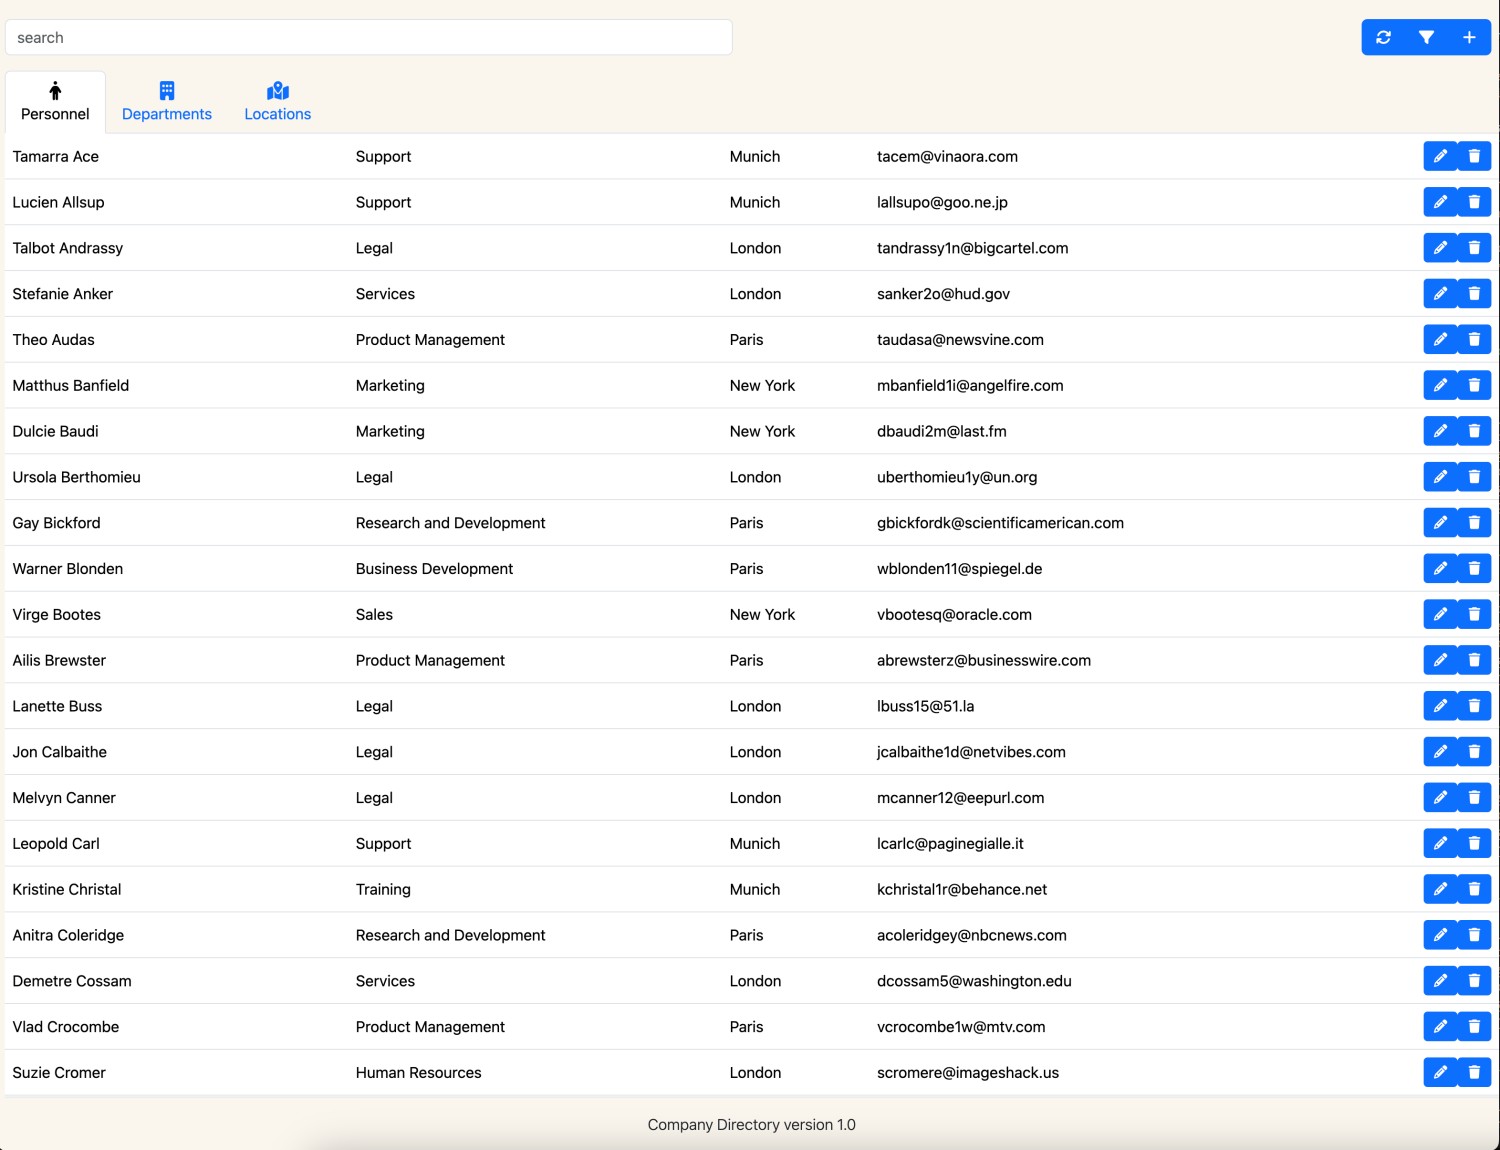The image size is (1500, 1150).
Task: Delete Gay Bickford with trash icon
Action: pos(1474,523)
